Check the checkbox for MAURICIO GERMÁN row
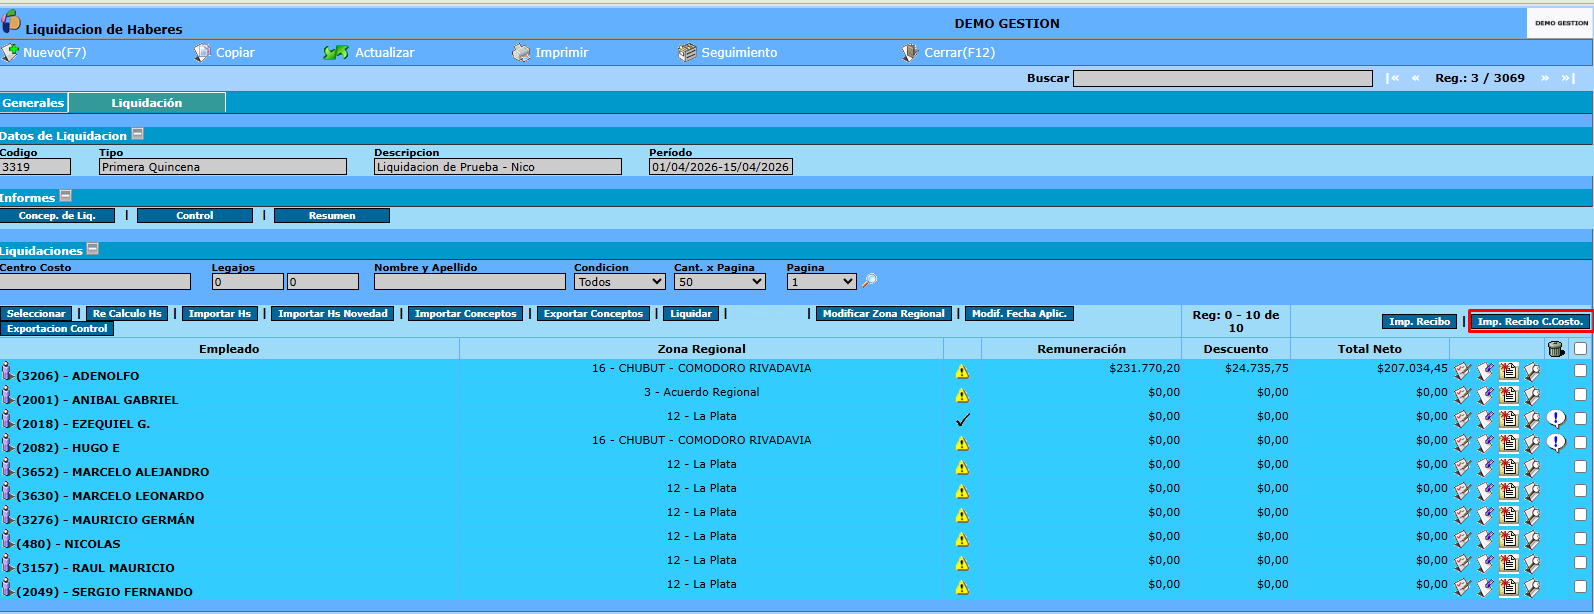This screenshot has height=614, width=1594. tap(1580, 515)
